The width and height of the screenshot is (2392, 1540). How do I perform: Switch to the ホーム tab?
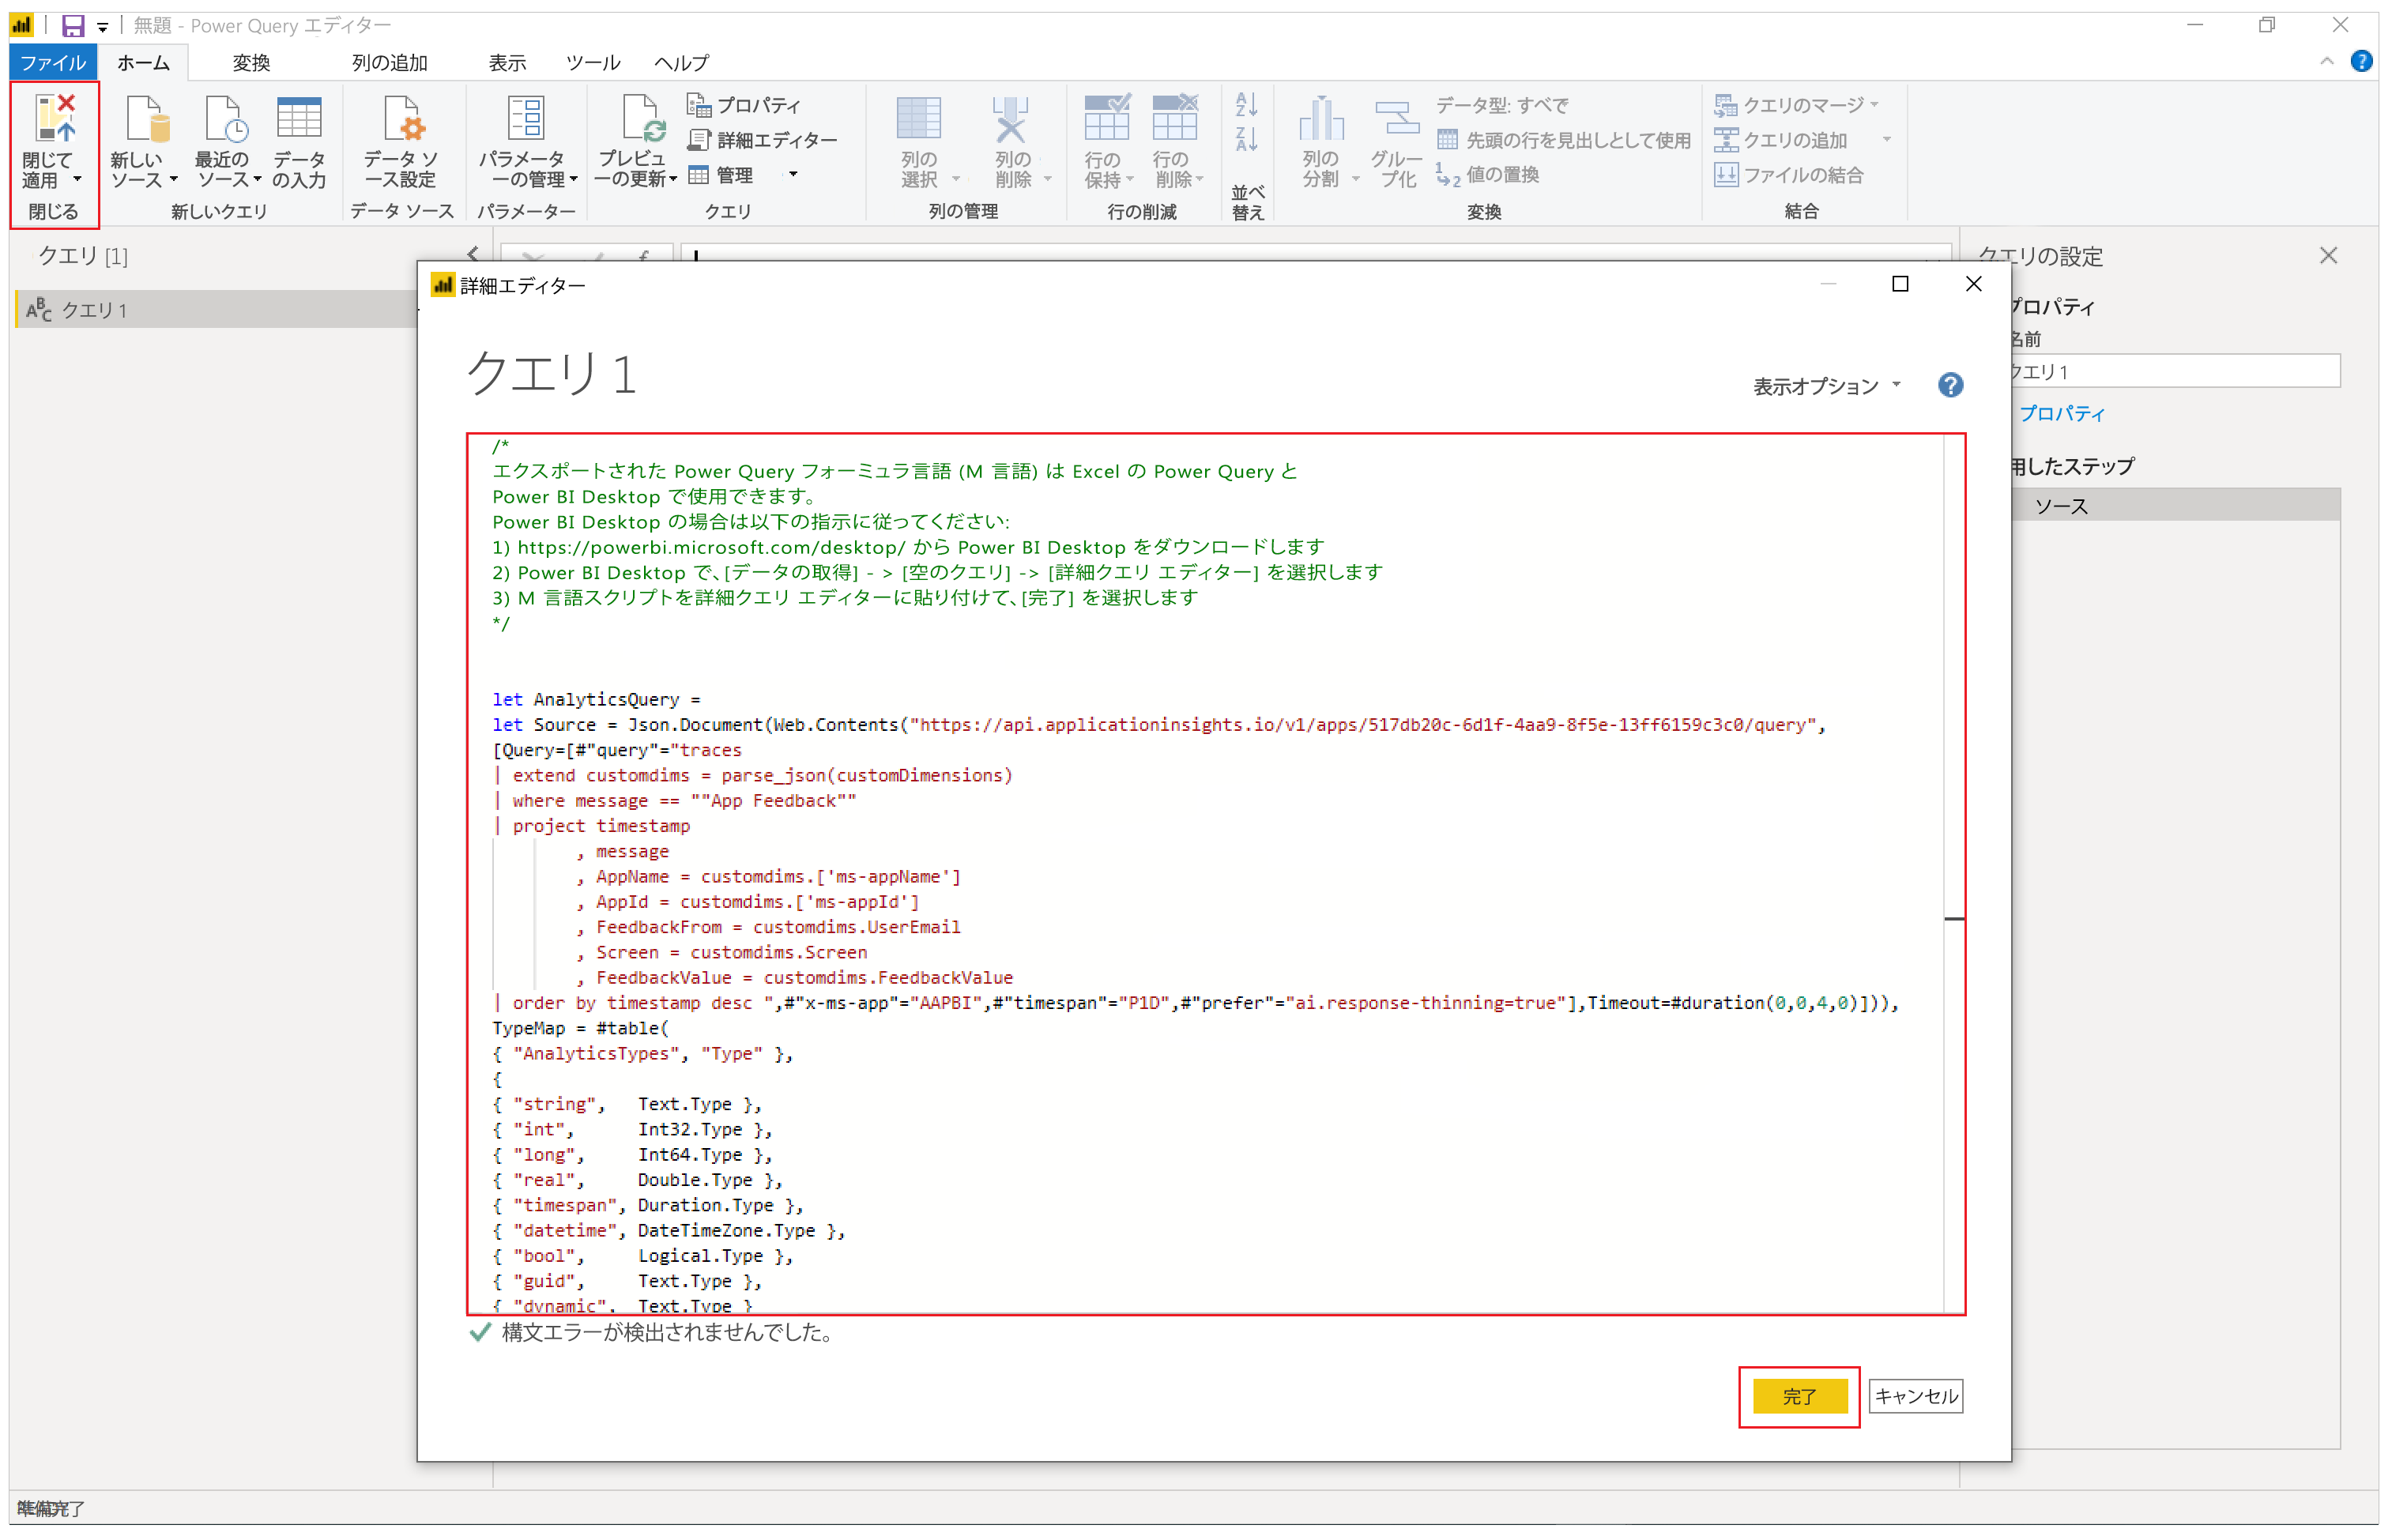click(x=143, y=62)
